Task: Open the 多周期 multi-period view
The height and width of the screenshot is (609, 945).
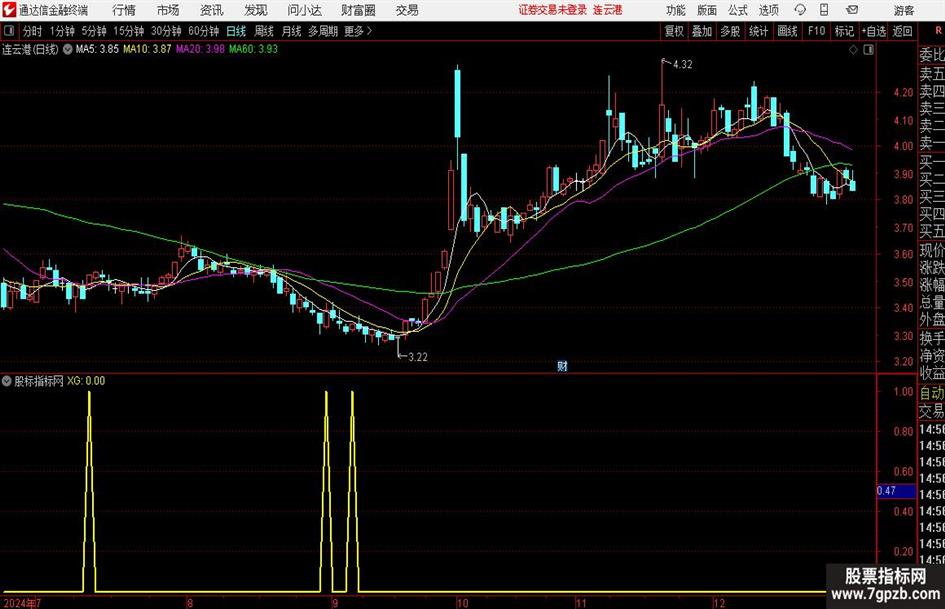Action: 323,31
